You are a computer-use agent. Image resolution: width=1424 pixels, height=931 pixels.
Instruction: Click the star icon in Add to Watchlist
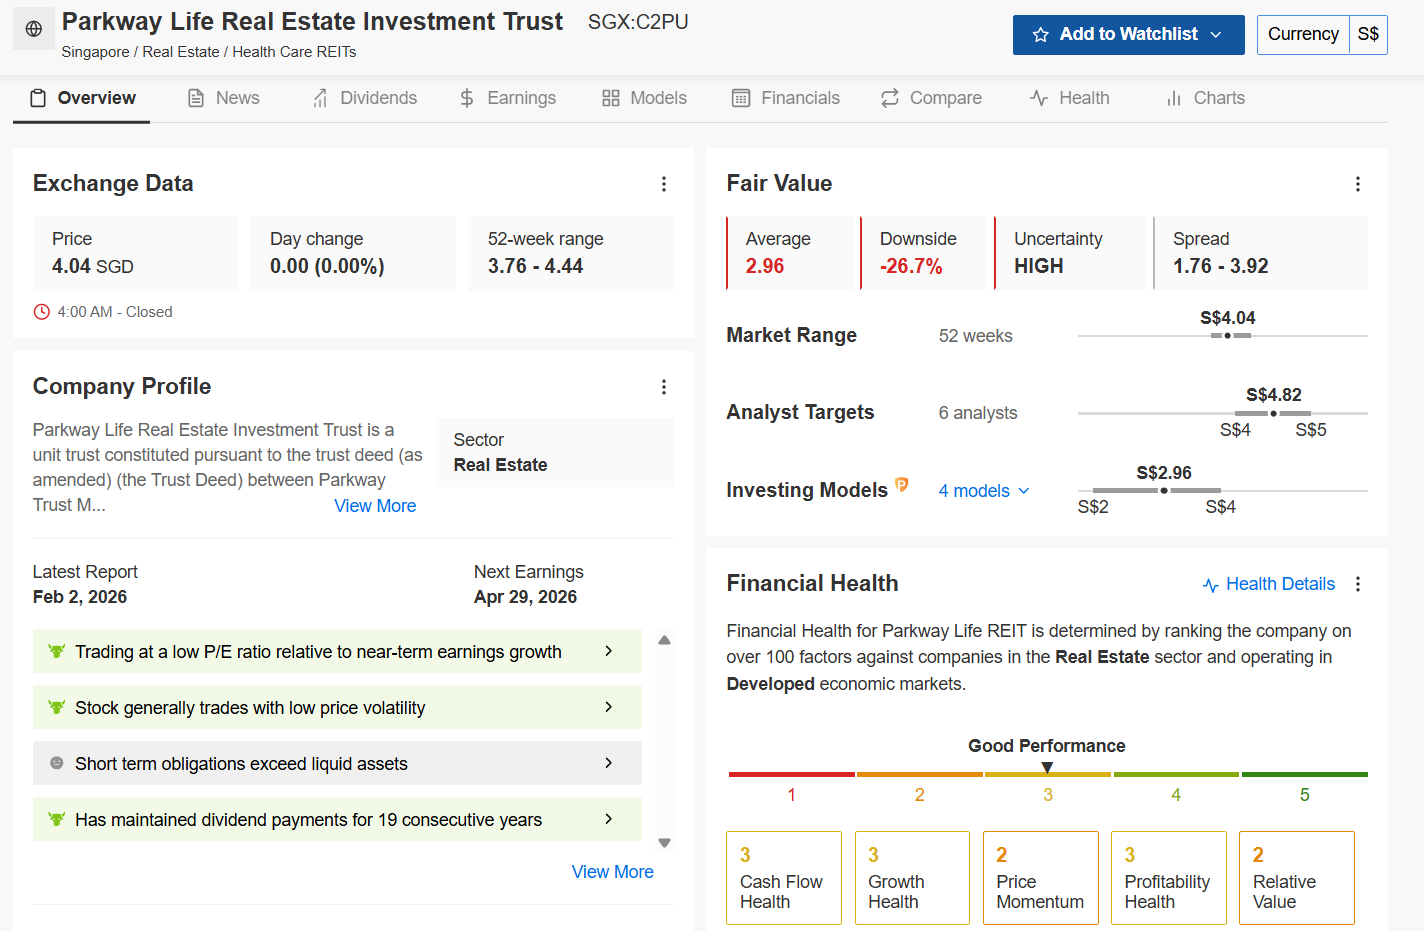[1040, 35]
